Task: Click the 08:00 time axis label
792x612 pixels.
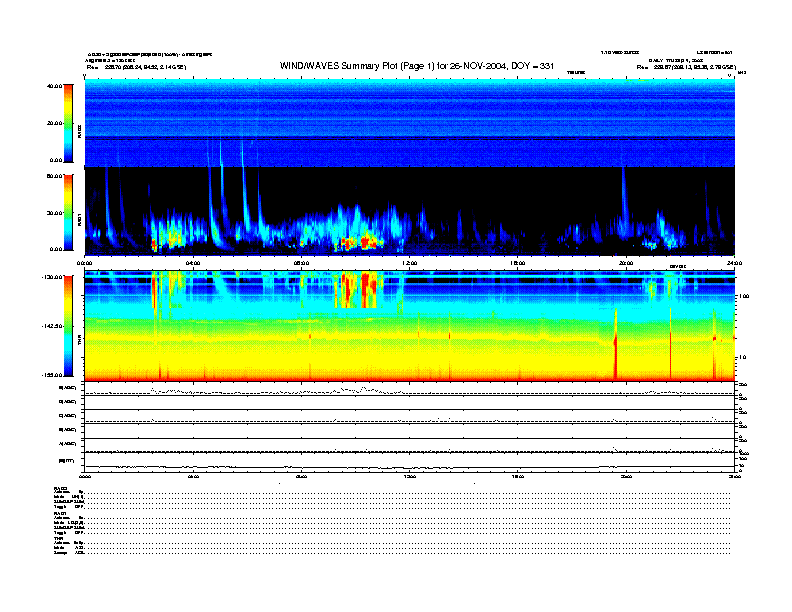Action: tap(301, 263)
